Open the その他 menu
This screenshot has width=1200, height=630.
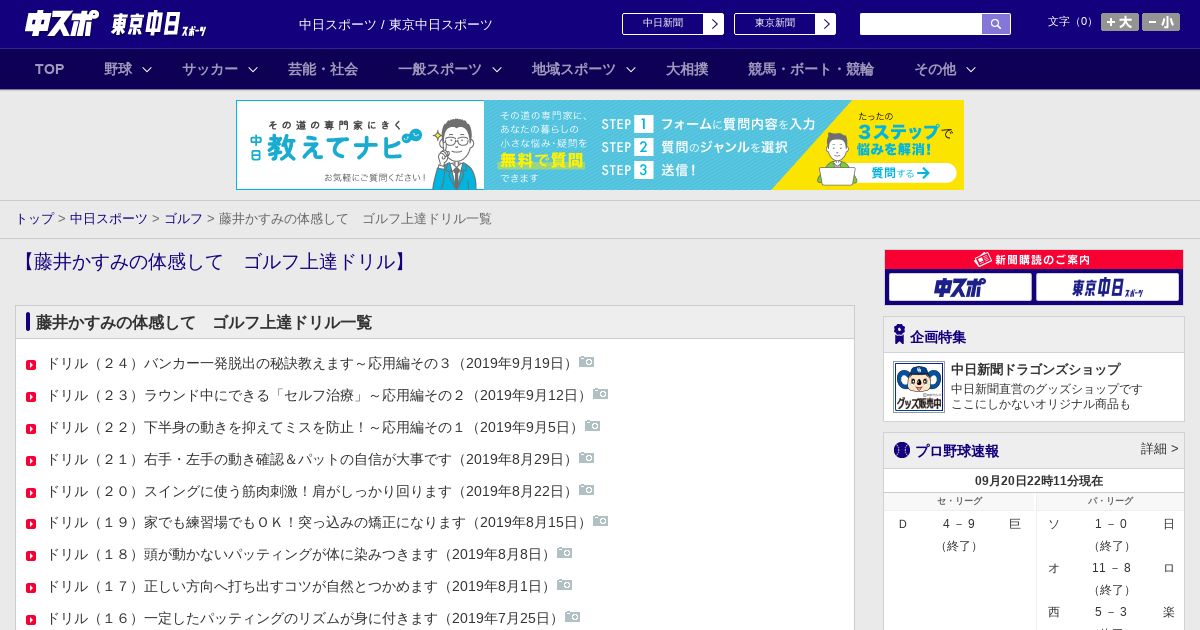pyautogui.click(x=935, y=69)
